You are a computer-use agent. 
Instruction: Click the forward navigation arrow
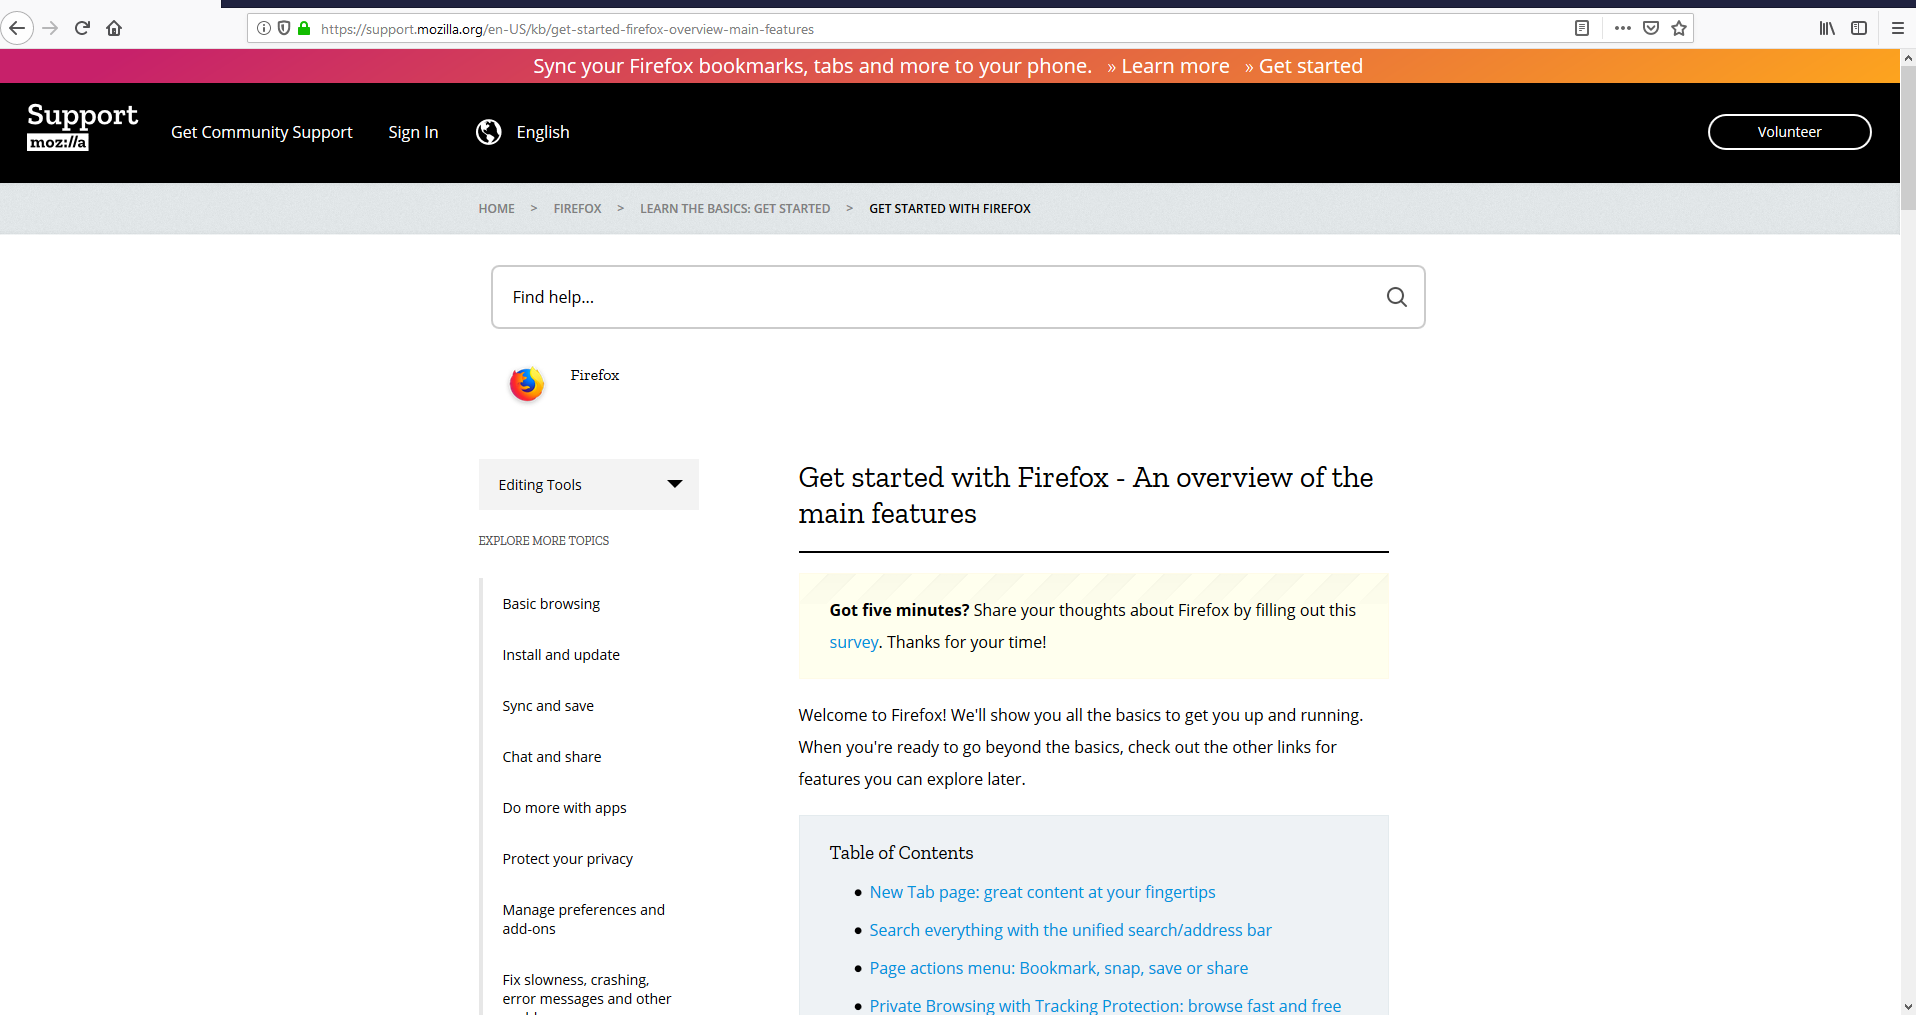coord(50,28)
